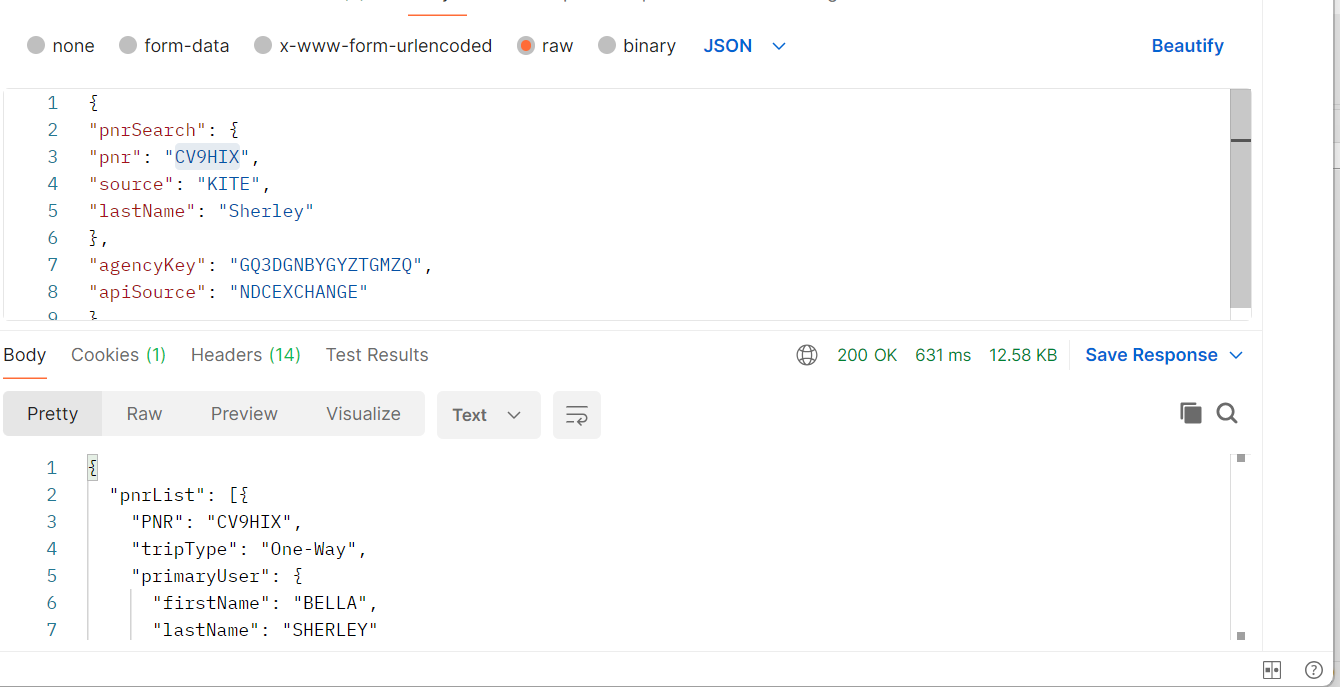Expand the Text response format dropdown
The image size is (1340, 687).
click(488, 415)
